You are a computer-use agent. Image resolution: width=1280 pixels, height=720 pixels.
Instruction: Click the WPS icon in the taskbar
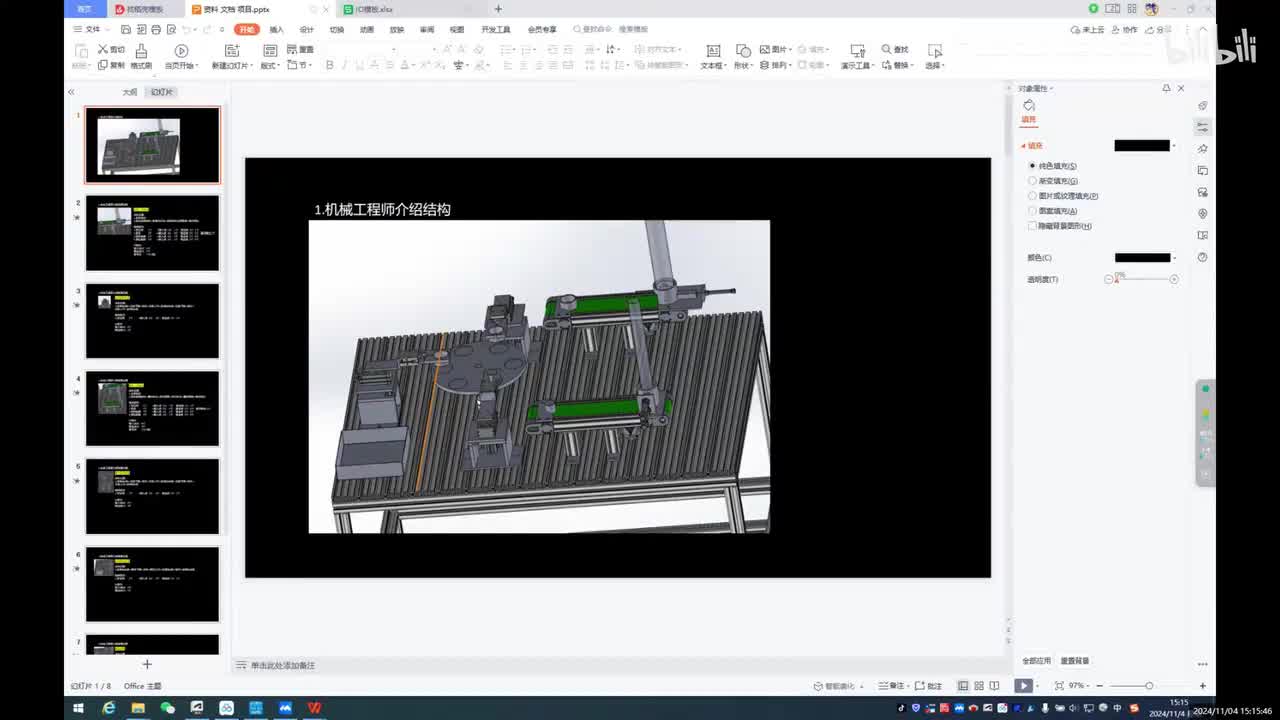click(x=314, y=708)
